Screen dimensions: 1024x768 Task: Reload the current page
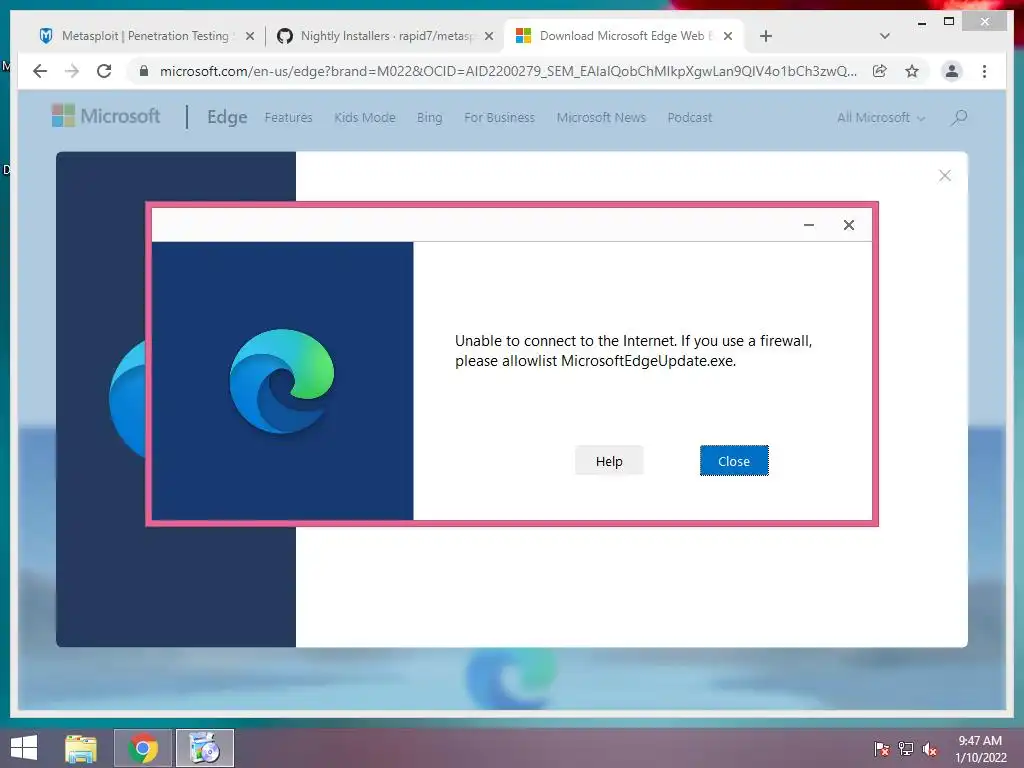[104, 71]
